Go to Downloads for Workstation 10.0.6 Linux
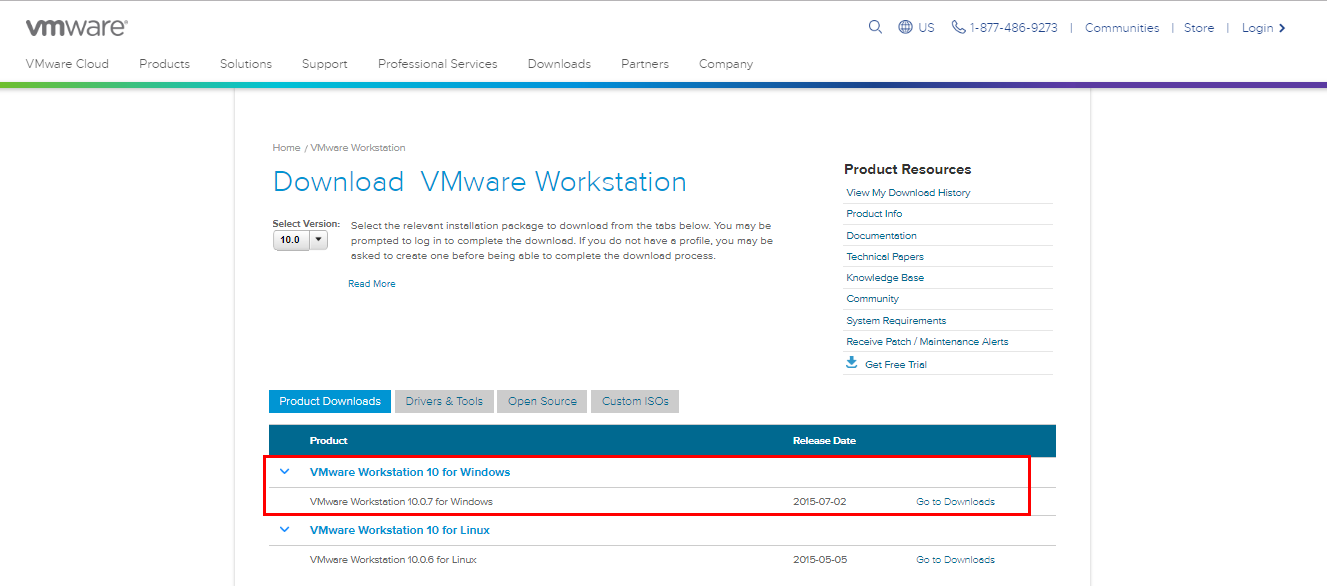The height and width of the screenshot is (586, 1327). [x=955, y=560]
